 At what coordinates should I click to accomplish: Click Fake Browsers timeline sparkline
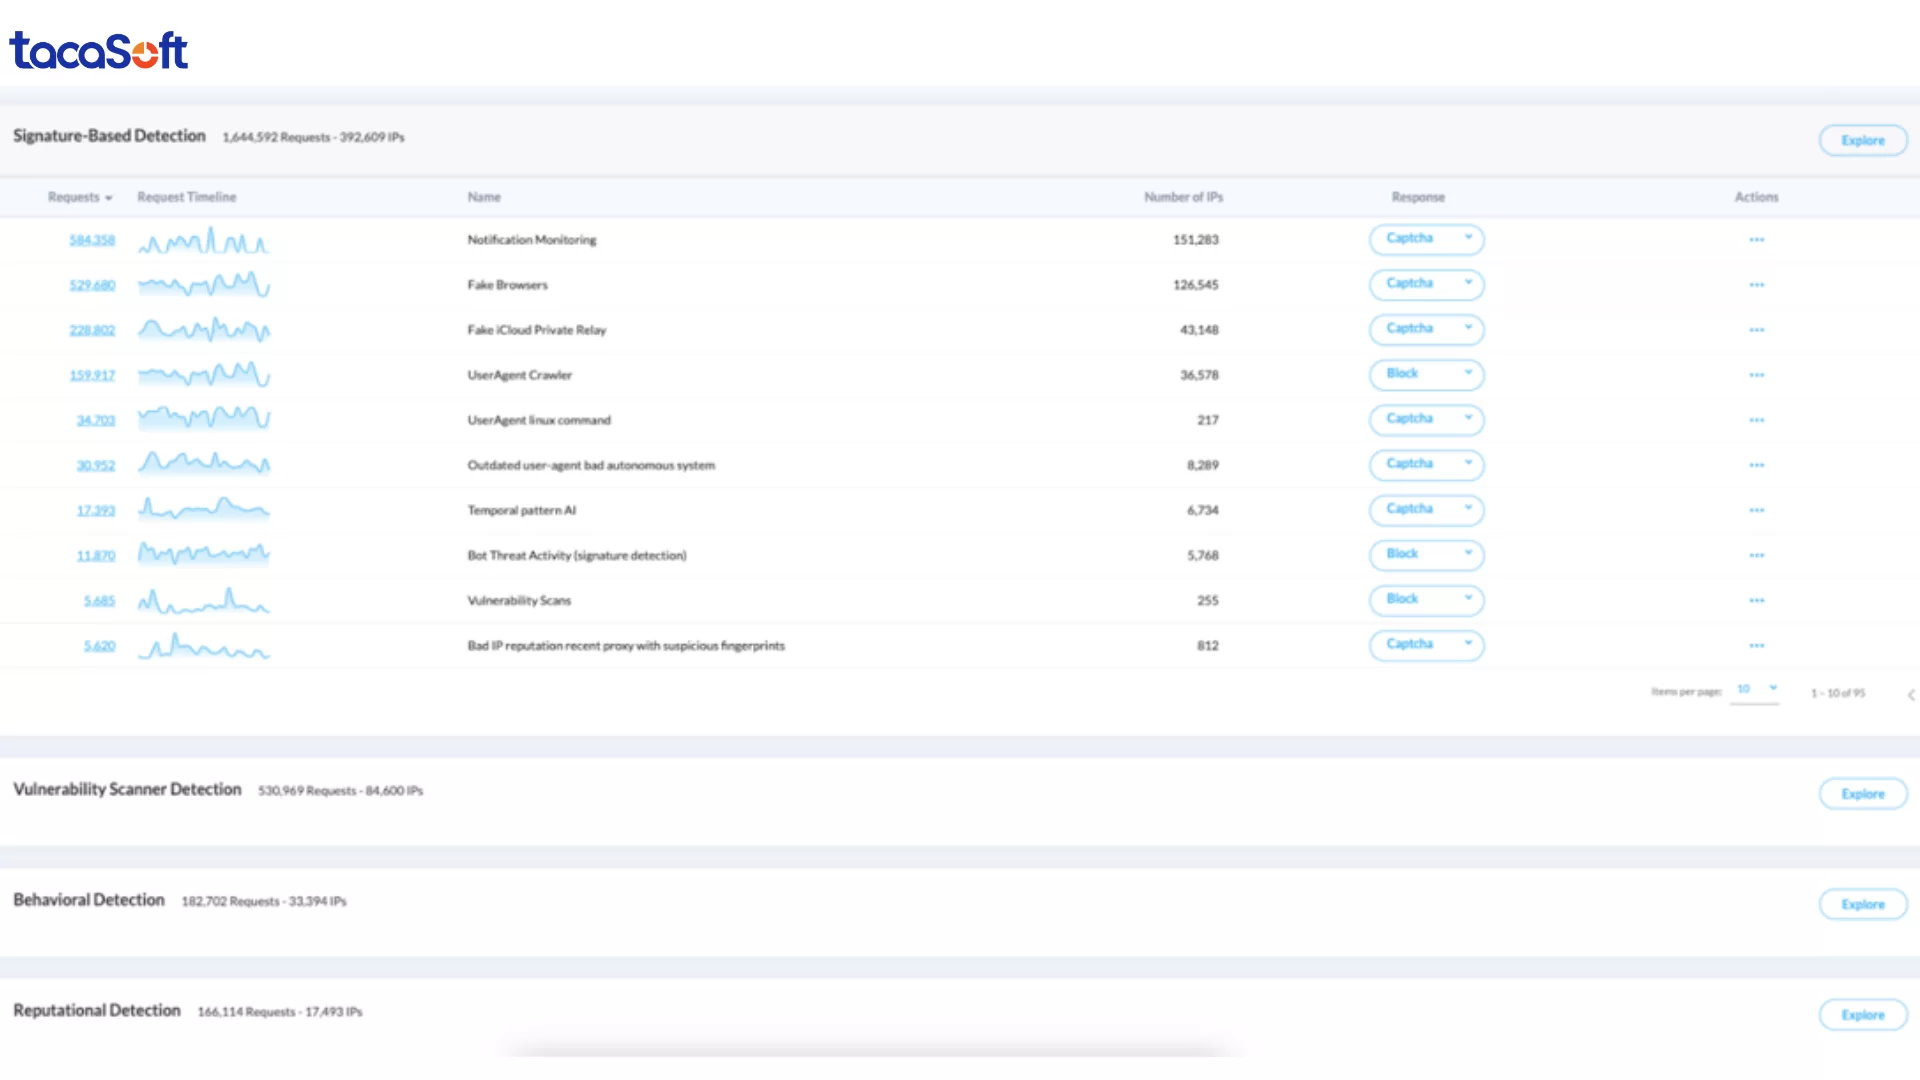(x=204, y=285)
